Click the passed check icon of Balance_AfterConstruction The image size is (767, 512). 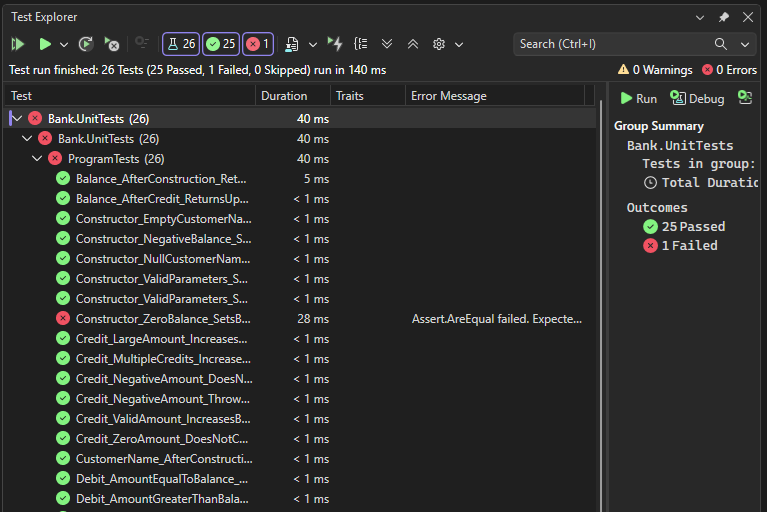pyautogui.click(x=63, y=178)
